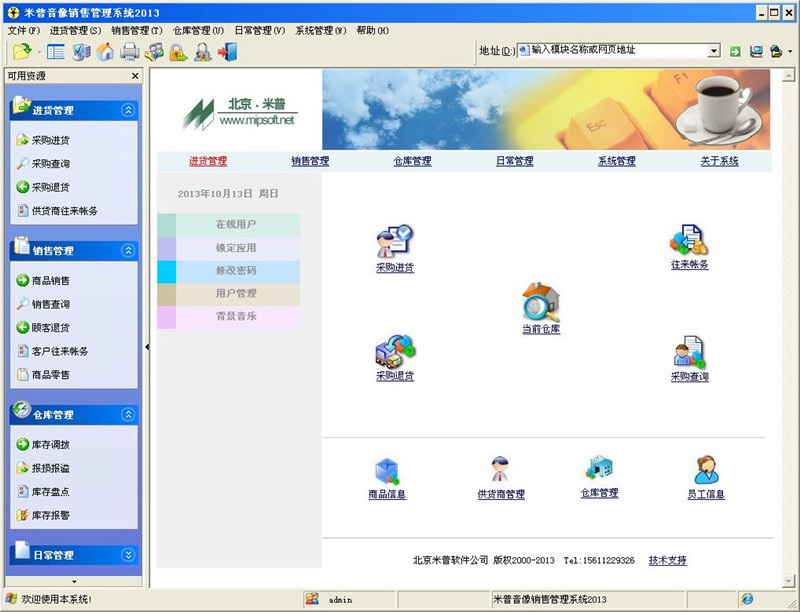Select 日常管理 link in page navigation

click(x=515, y=161)
